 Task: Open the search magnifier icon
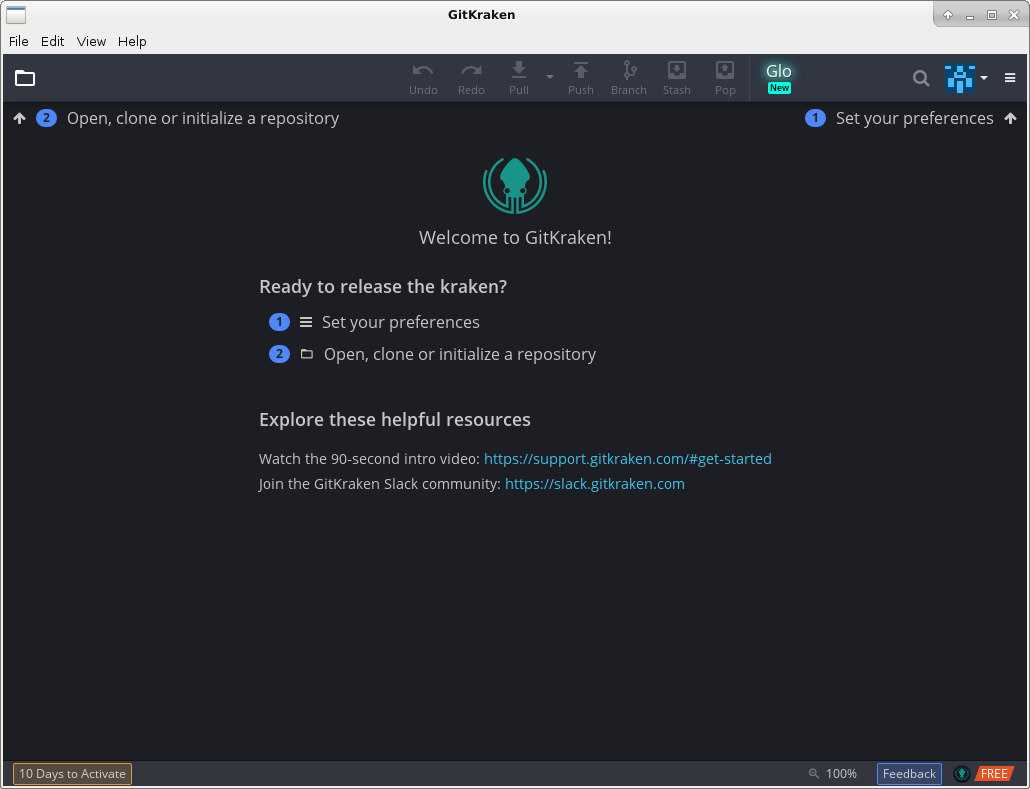click(921, 78)
